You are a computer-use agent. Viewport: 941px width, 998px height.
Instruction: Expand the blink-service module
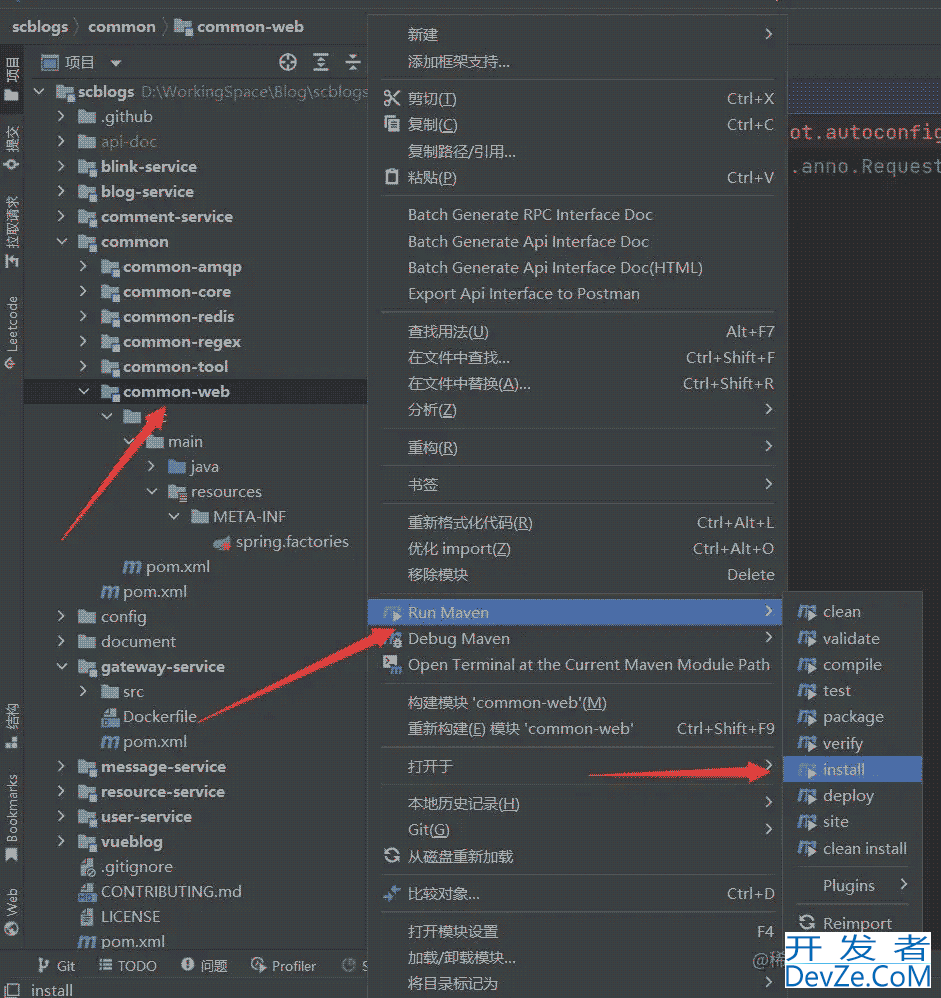coord(61,166)
